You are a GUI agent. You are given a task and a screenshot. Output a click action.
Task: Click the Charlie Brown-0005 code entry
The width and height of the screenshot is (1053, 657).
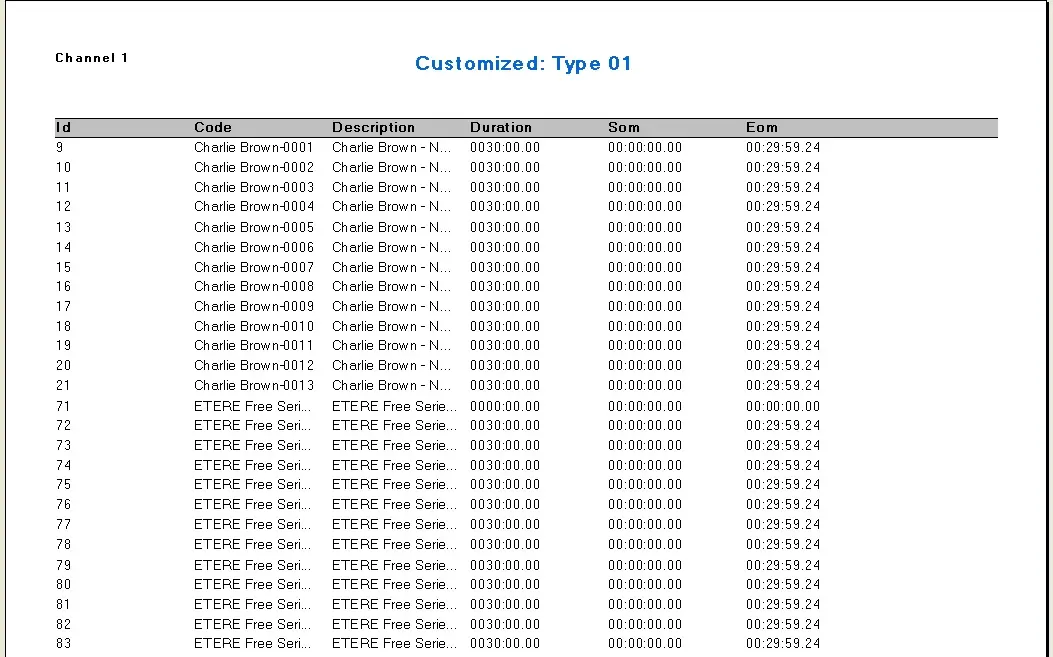(254, 227)
